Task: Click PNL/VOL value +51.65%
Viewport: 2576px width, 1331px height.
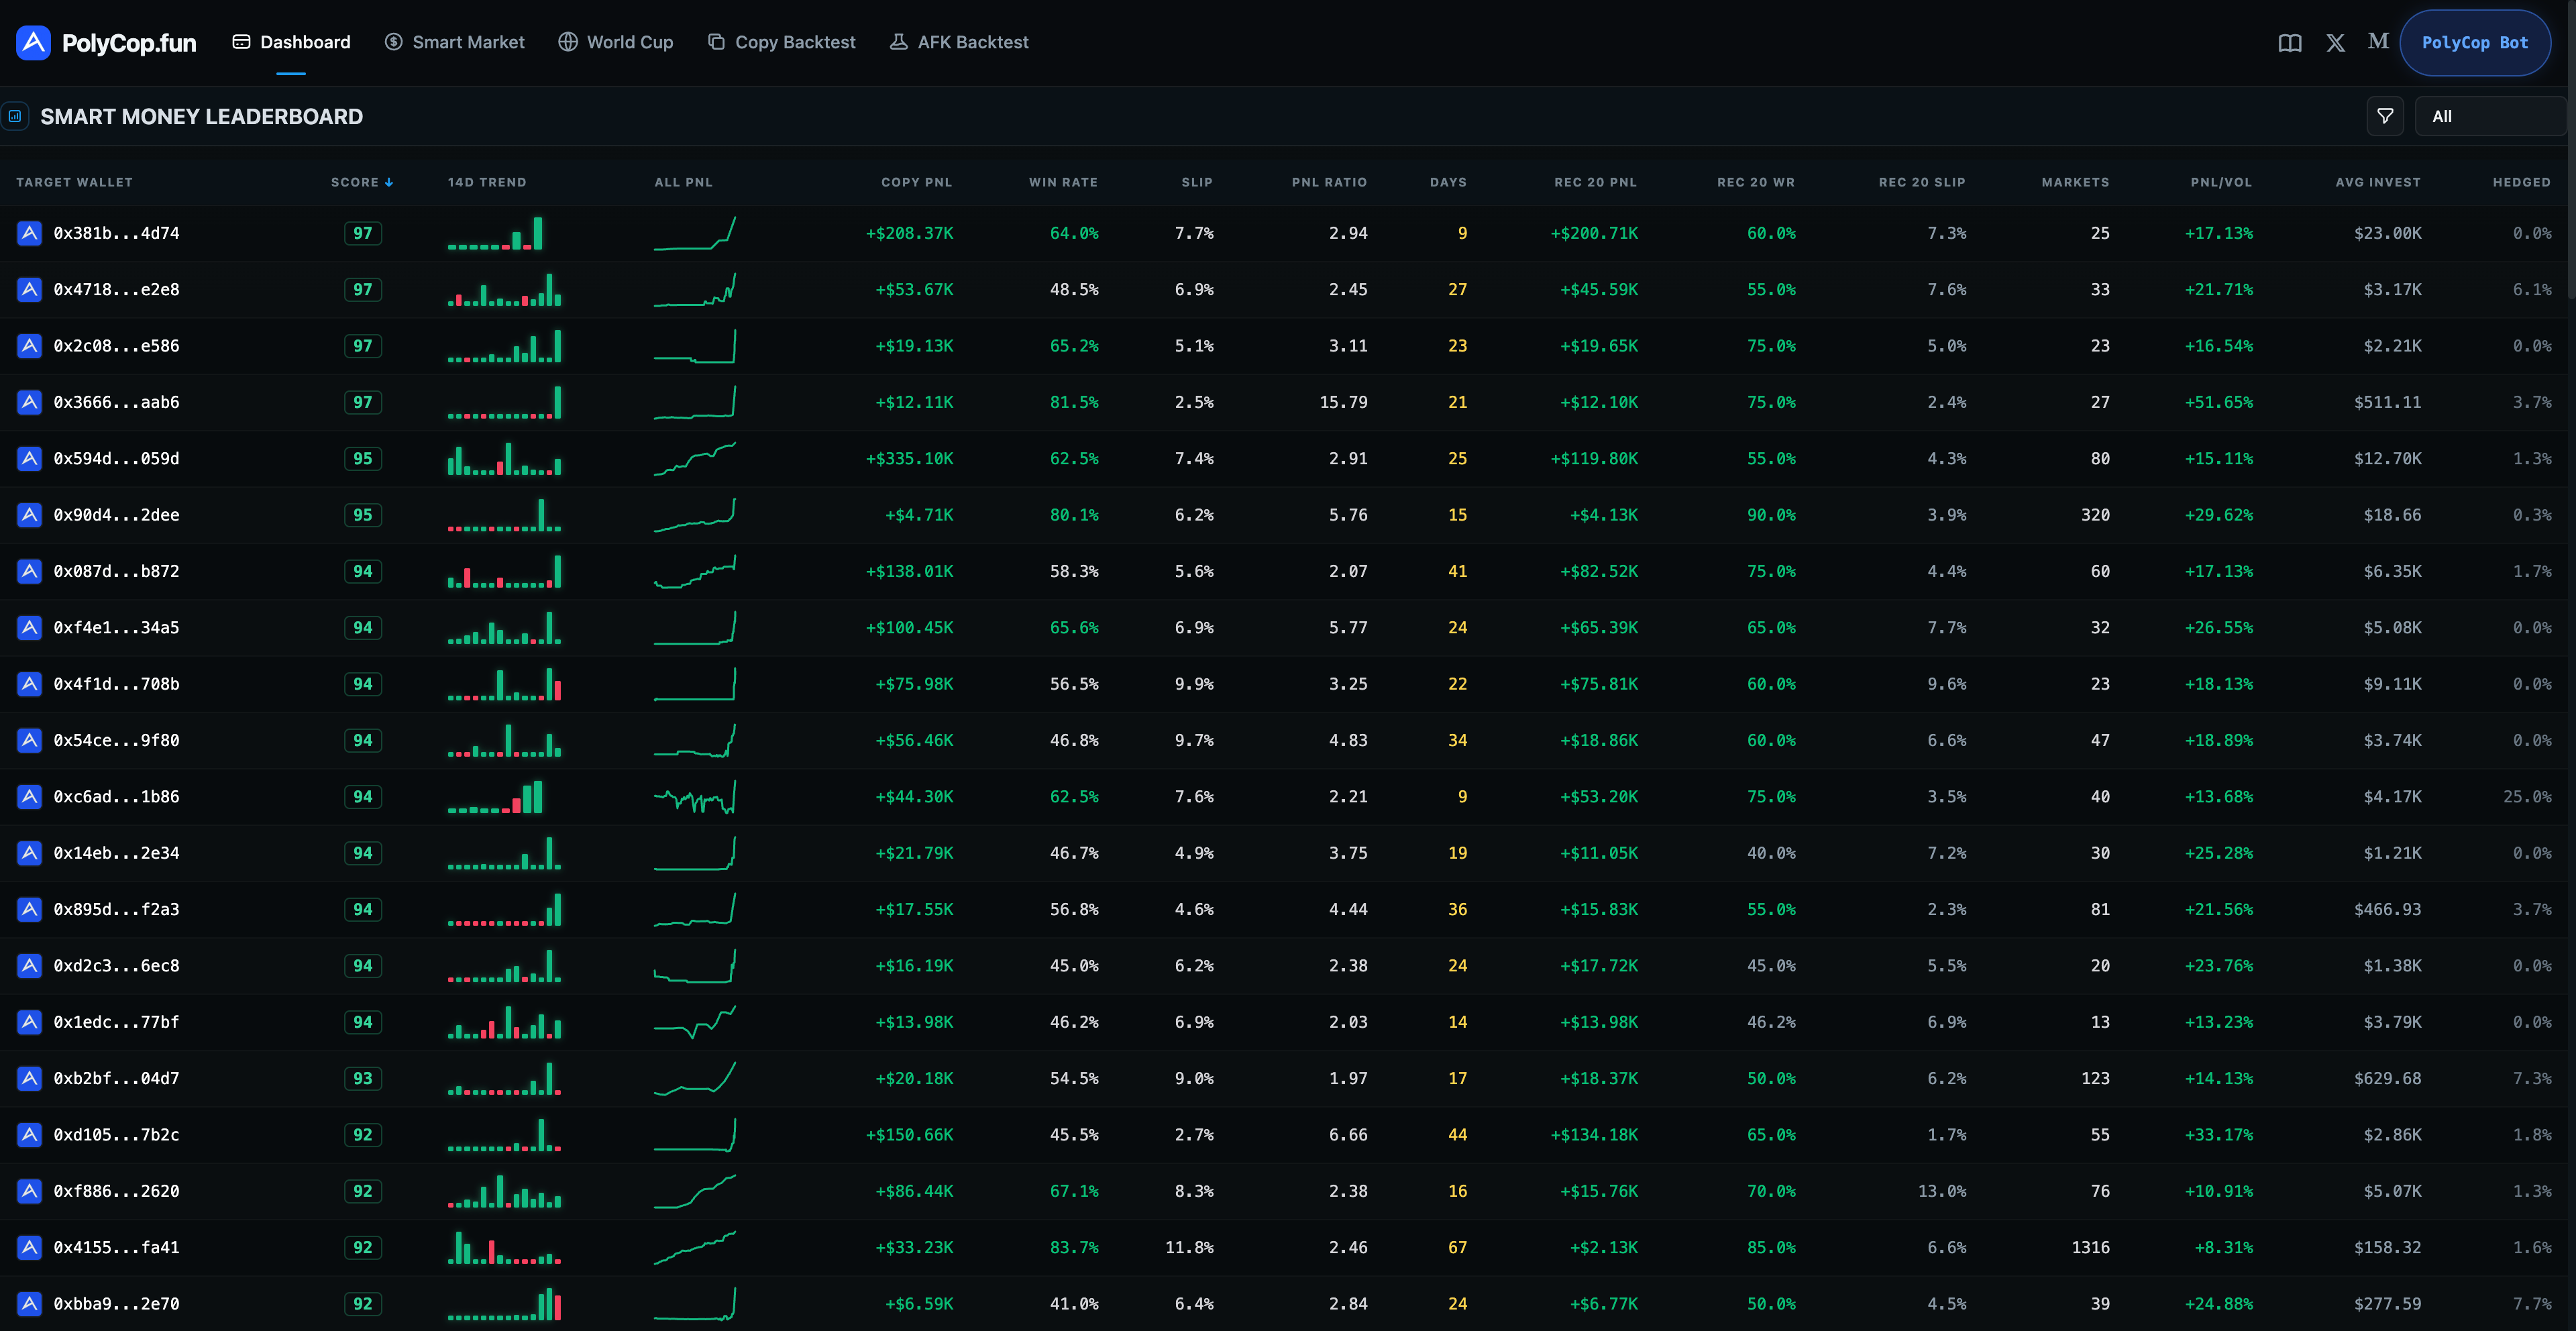Action: coord(2218,402)
